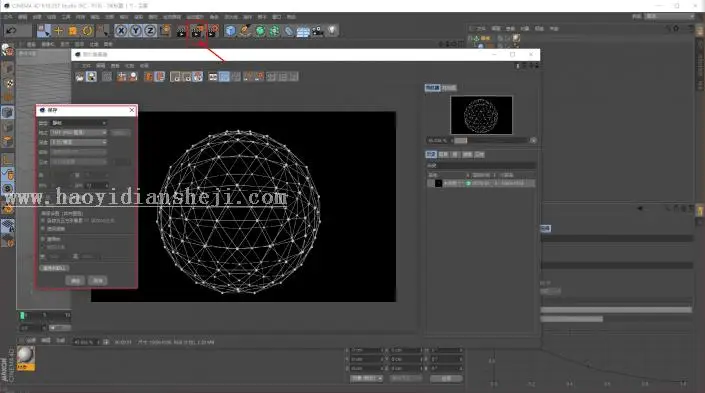Activate the highlighted object mode cube icon

pyautogui.click(x=8, y=112)
